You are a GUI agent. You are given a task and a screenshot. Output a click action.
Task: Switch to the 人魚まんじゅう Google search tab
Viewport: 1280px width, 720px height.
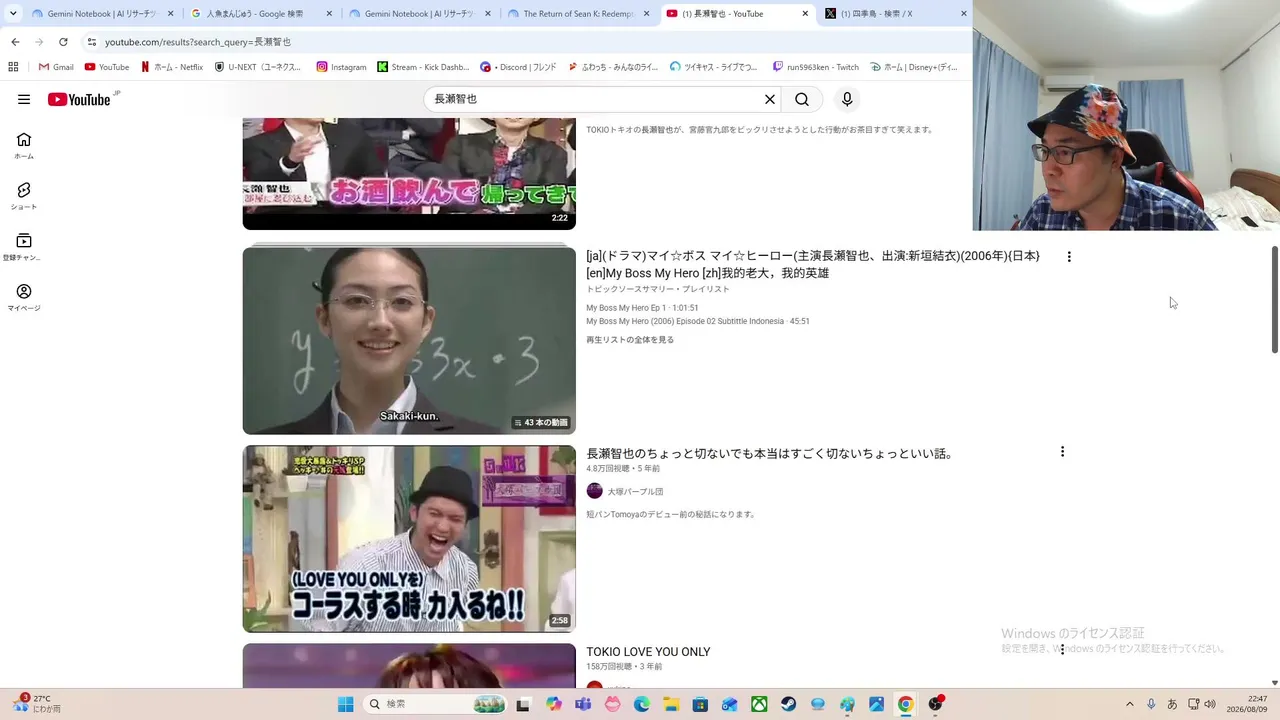[263, 14]
